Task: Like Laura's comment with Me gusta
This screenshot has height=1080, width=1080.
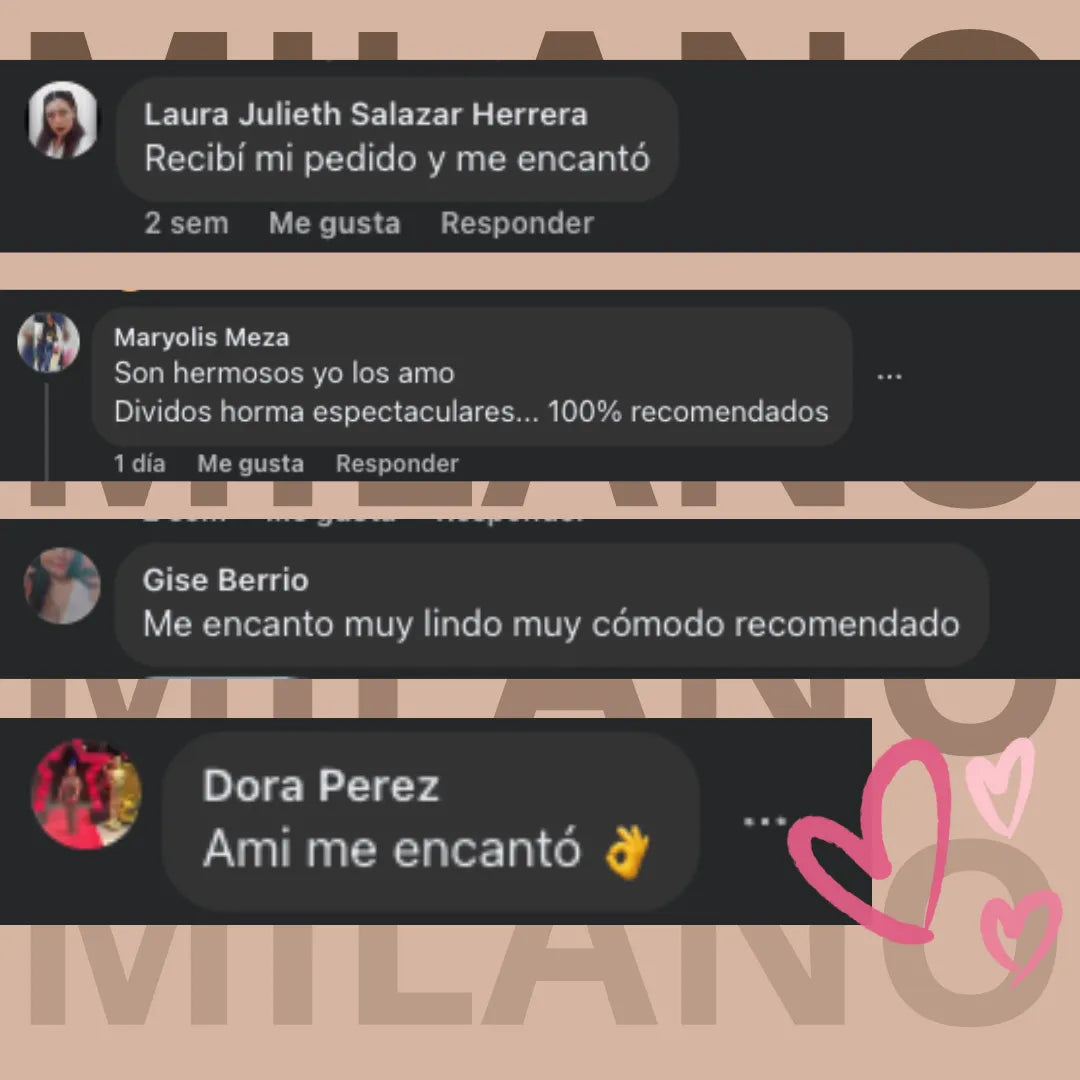Action: pyautogui.click(x=335, y=223)
